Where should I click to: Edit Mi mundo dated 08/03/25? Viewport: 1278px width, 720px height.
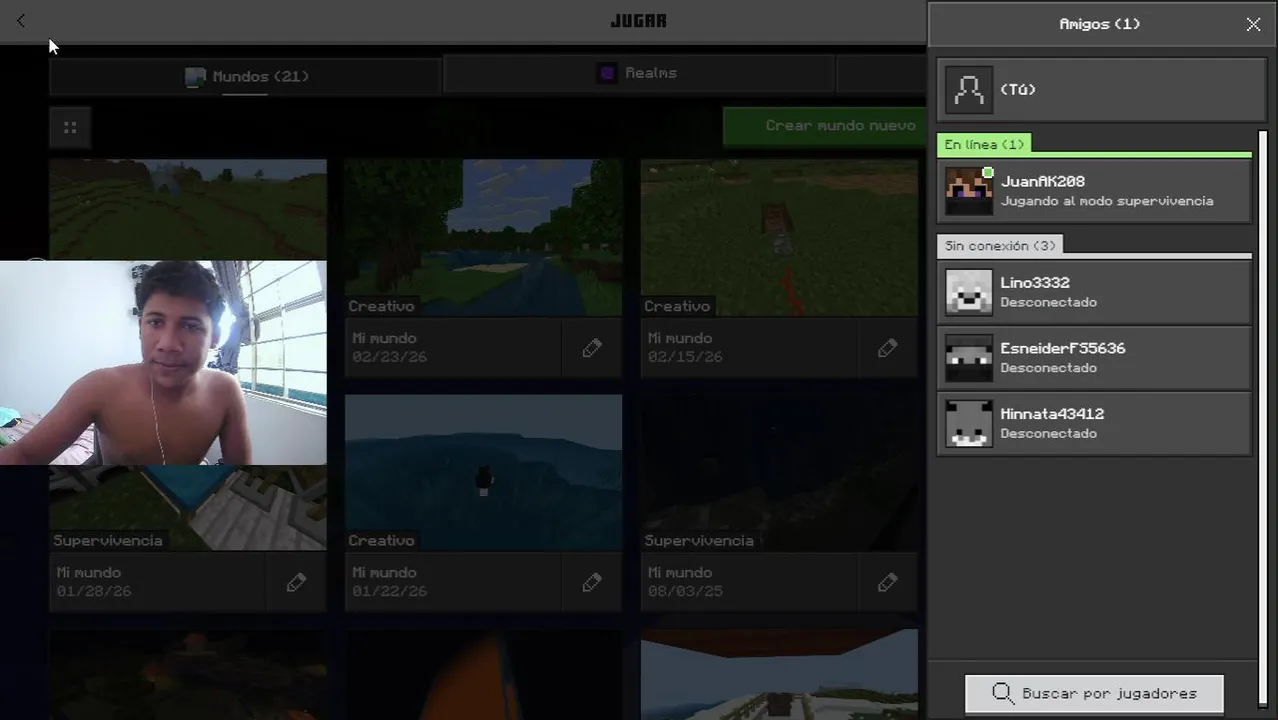coord(887,582)
